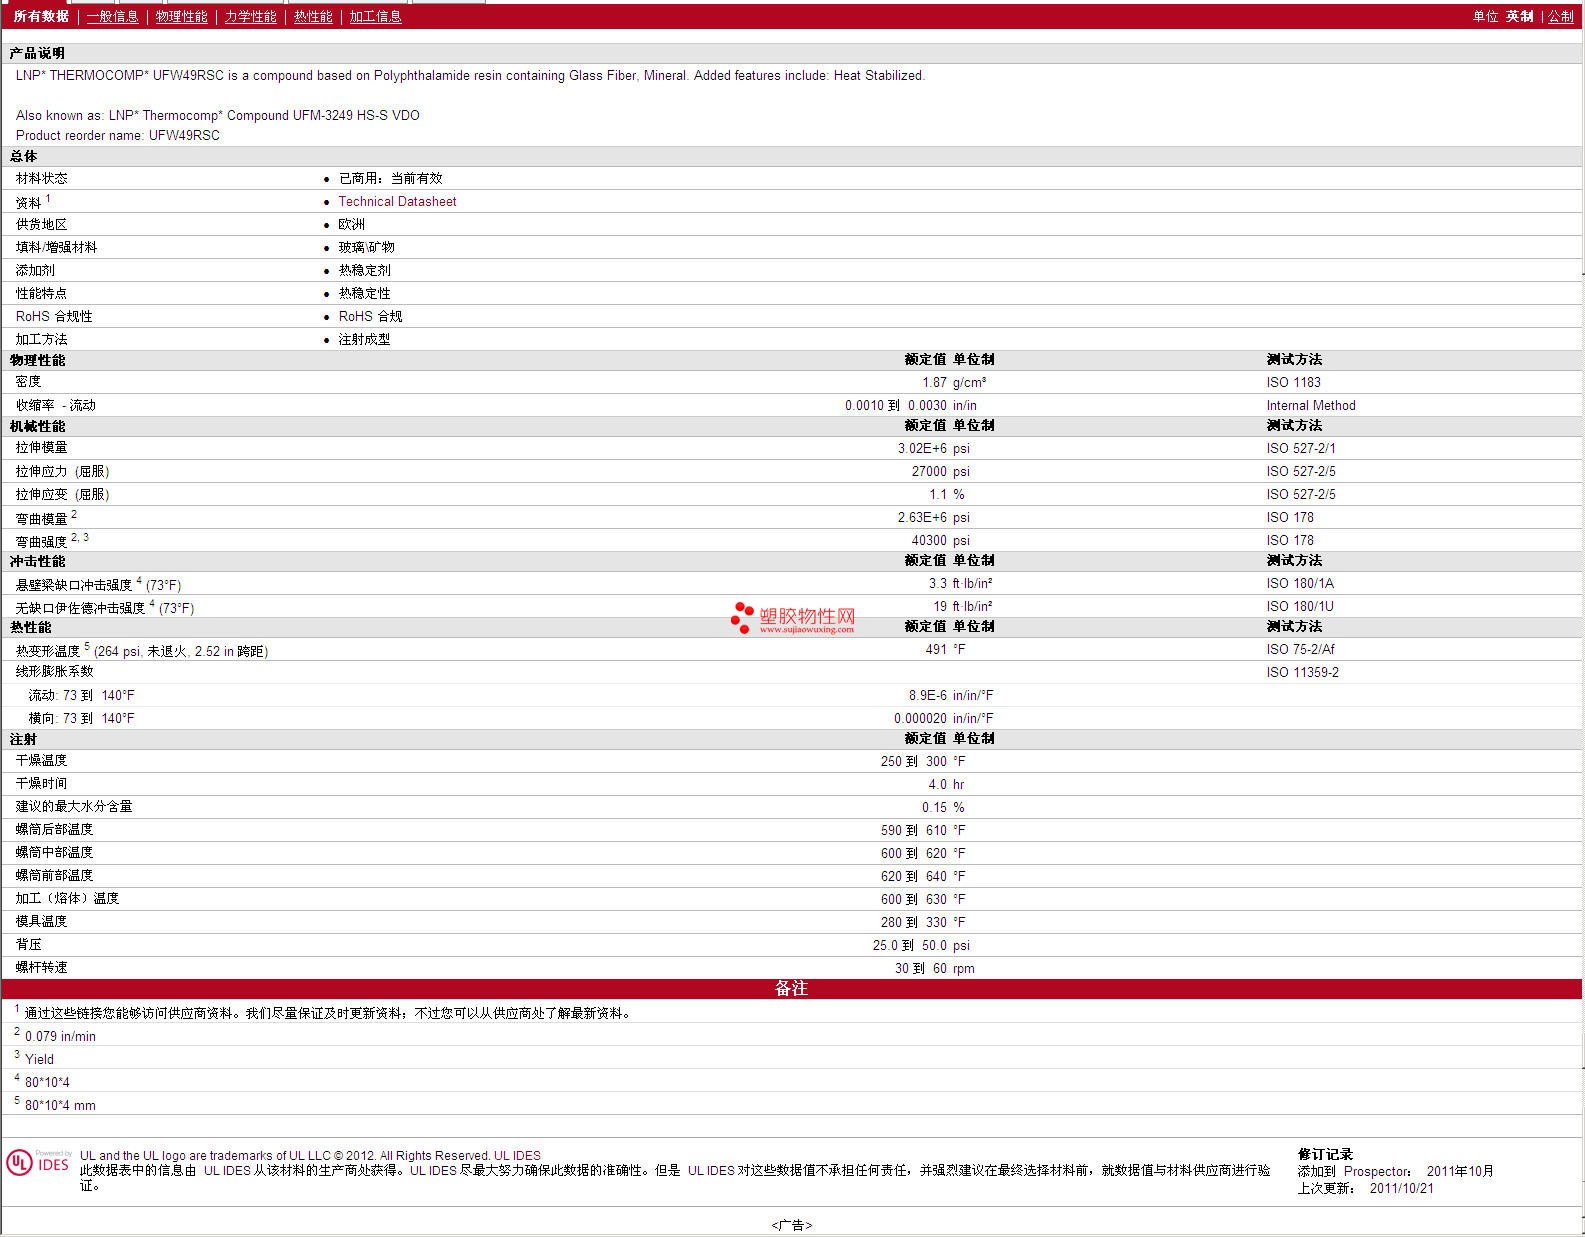Click the 修订记录 heading
The height and width of the screenshot is (1237, 1585).
coord(1325,1154)
